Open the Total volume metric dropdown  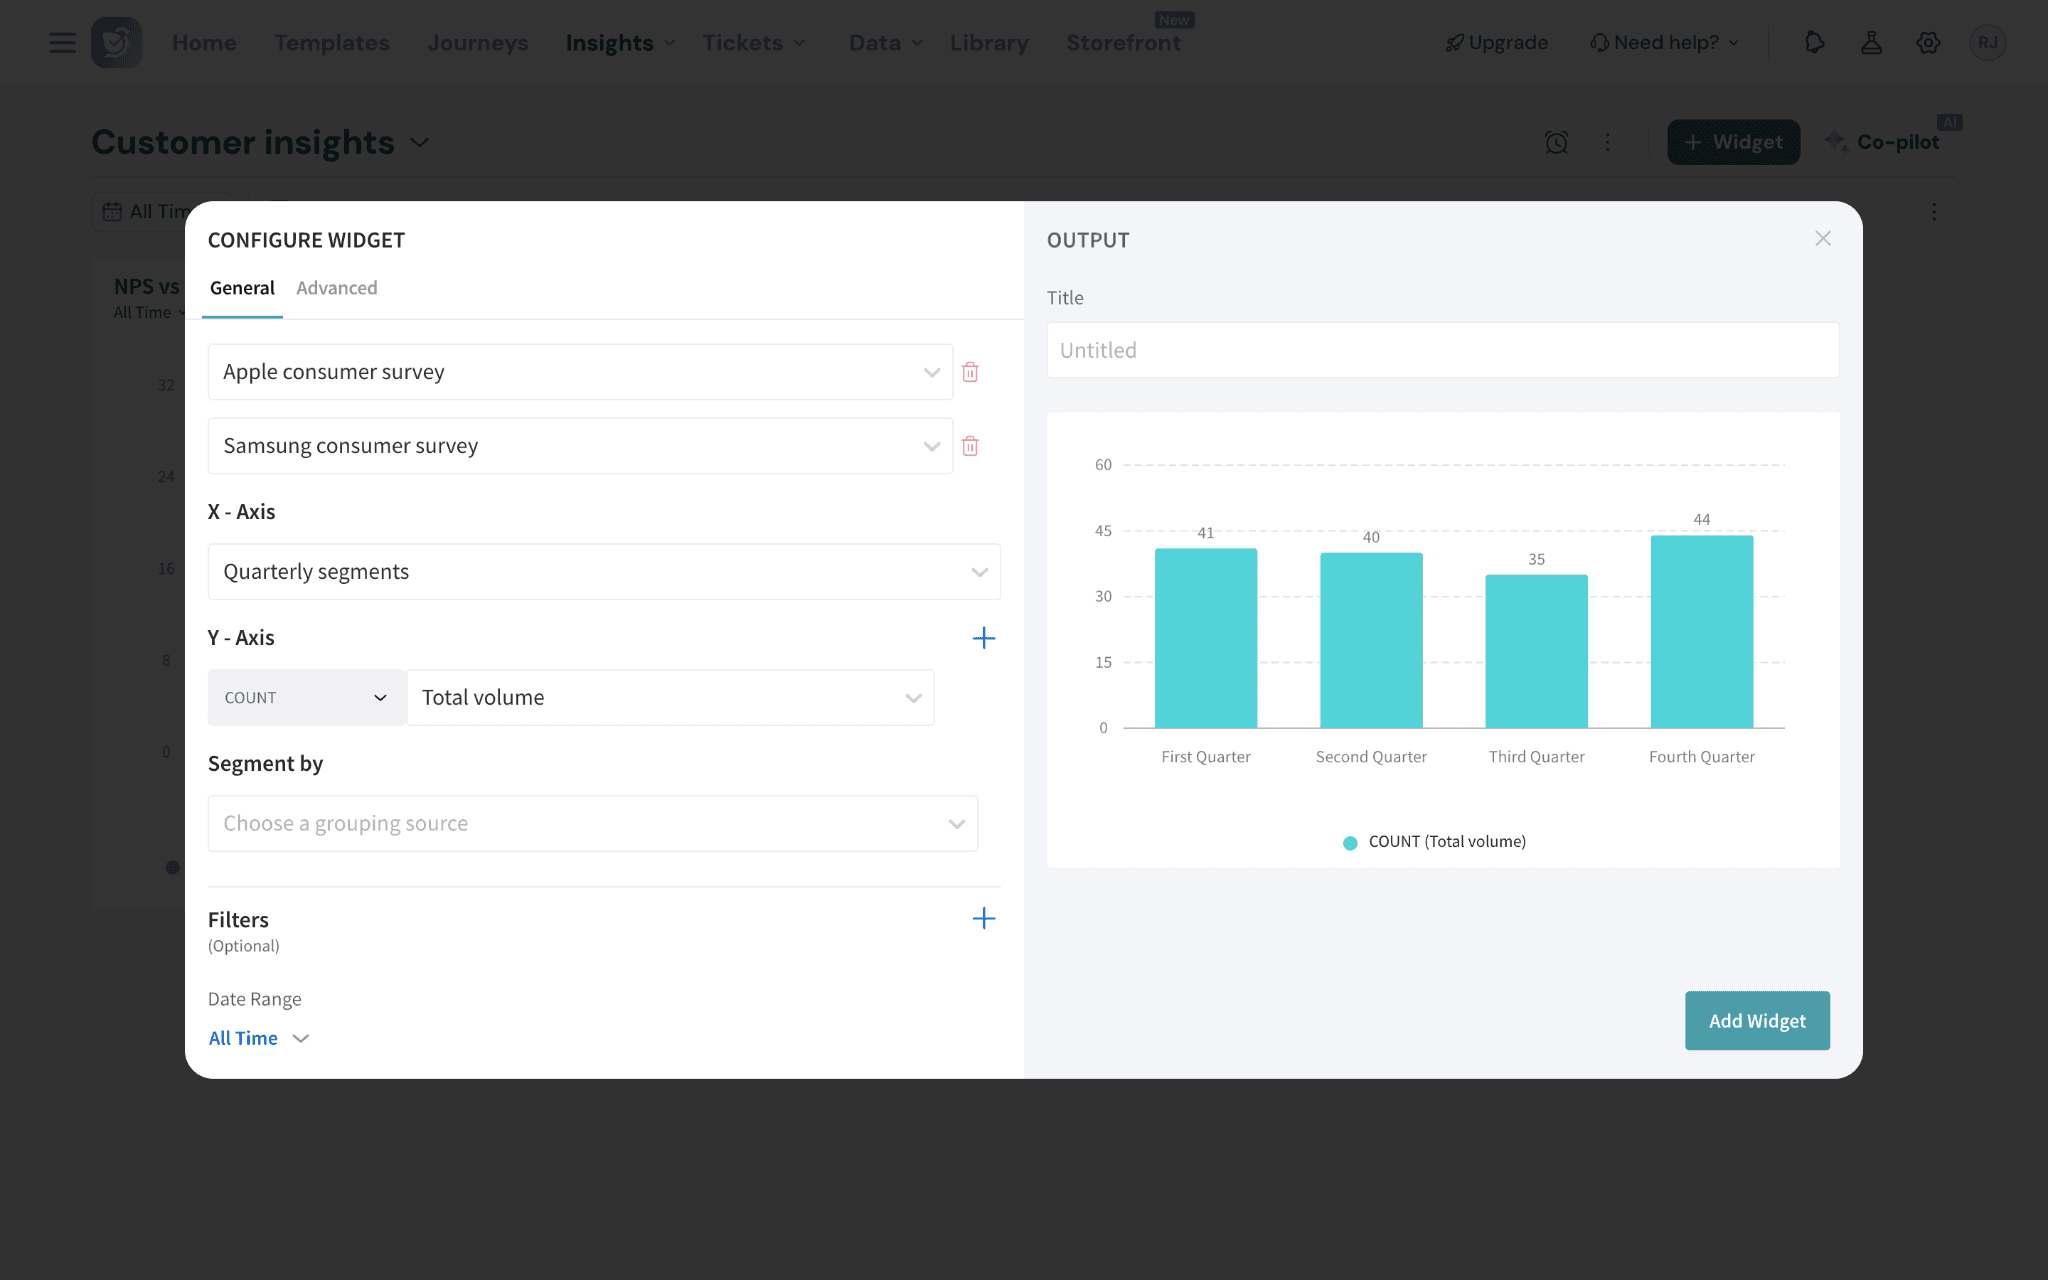coord(670,698)
